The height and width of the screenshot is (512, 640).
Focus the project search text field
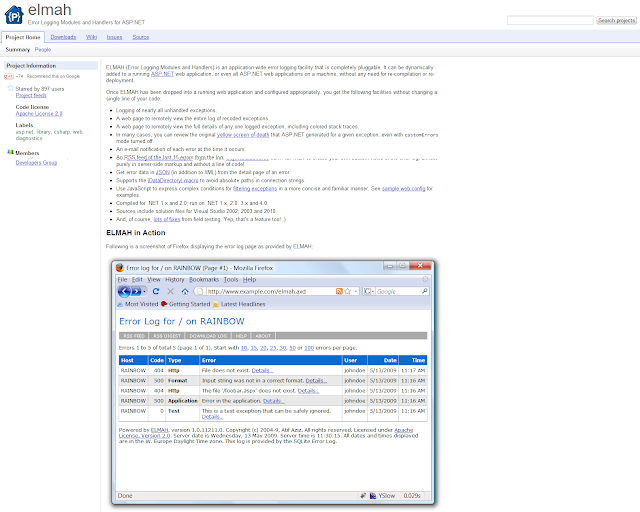550,20
